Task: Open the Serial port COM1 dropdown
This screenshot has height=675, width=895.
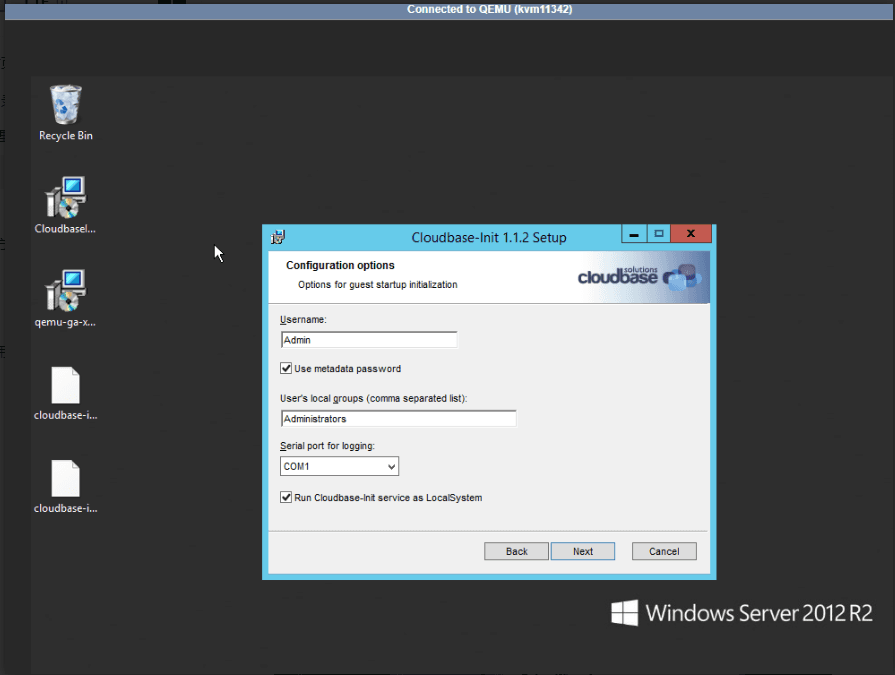Action: click(x=339, y=466)
